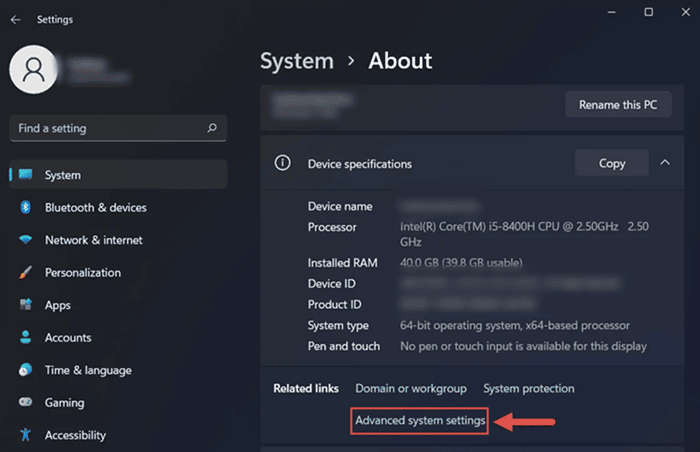Click the Device specifications info icon

[x=283, y=164]
